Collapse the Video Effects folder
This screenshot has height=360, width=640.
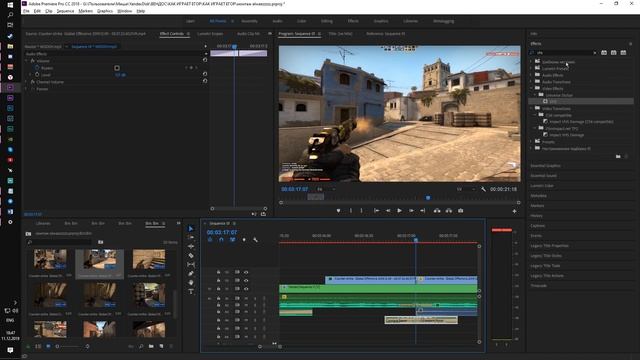(531, 88)
